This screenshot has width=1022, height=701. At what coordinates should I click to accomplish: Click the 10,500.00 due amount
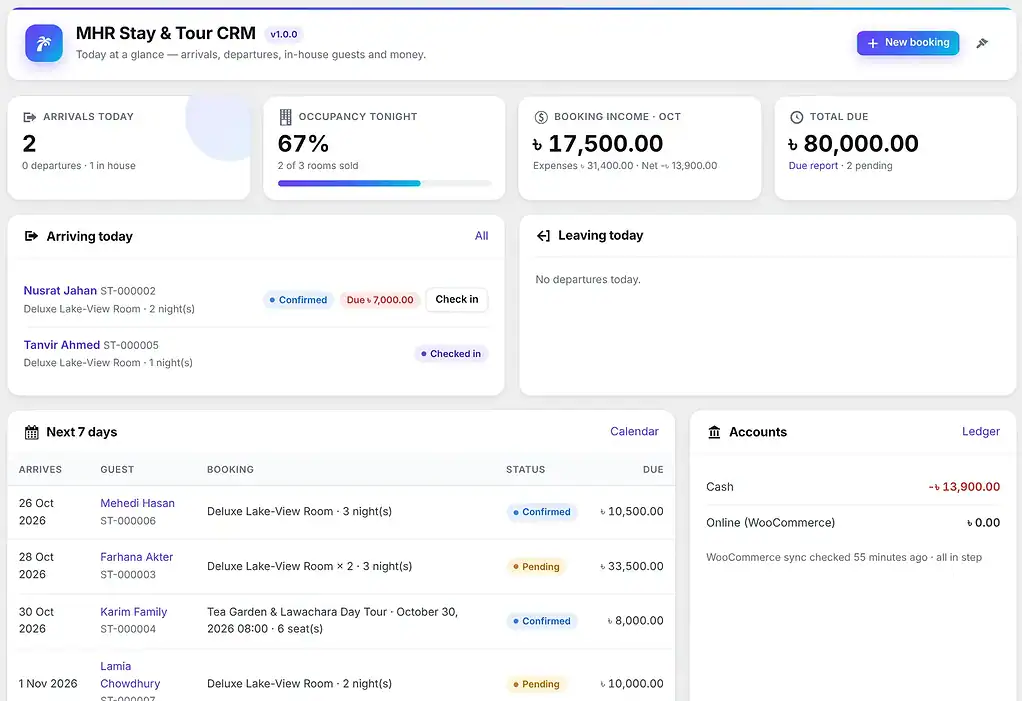632,511
